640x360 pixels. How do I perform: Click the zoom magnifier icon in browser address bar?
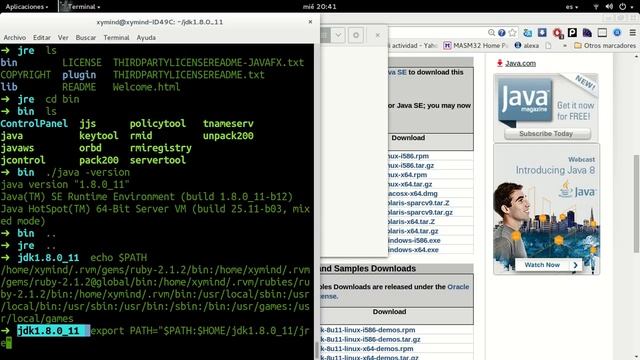[491, 33]
